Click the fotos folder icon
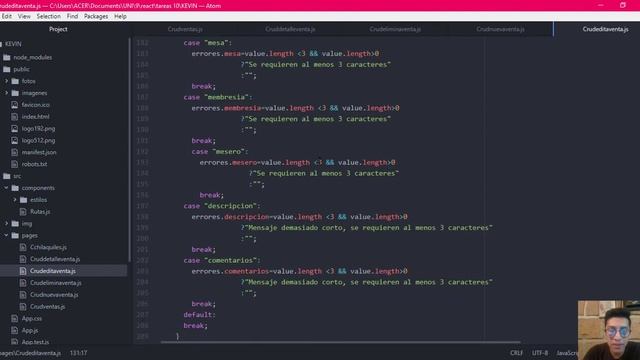 (x=15, y=81)
